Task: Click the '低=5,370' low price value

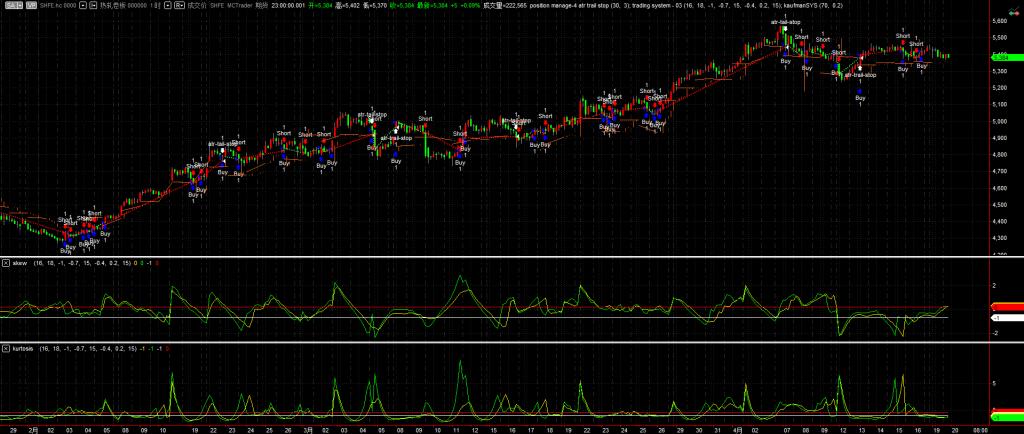Action: point(376,5)
